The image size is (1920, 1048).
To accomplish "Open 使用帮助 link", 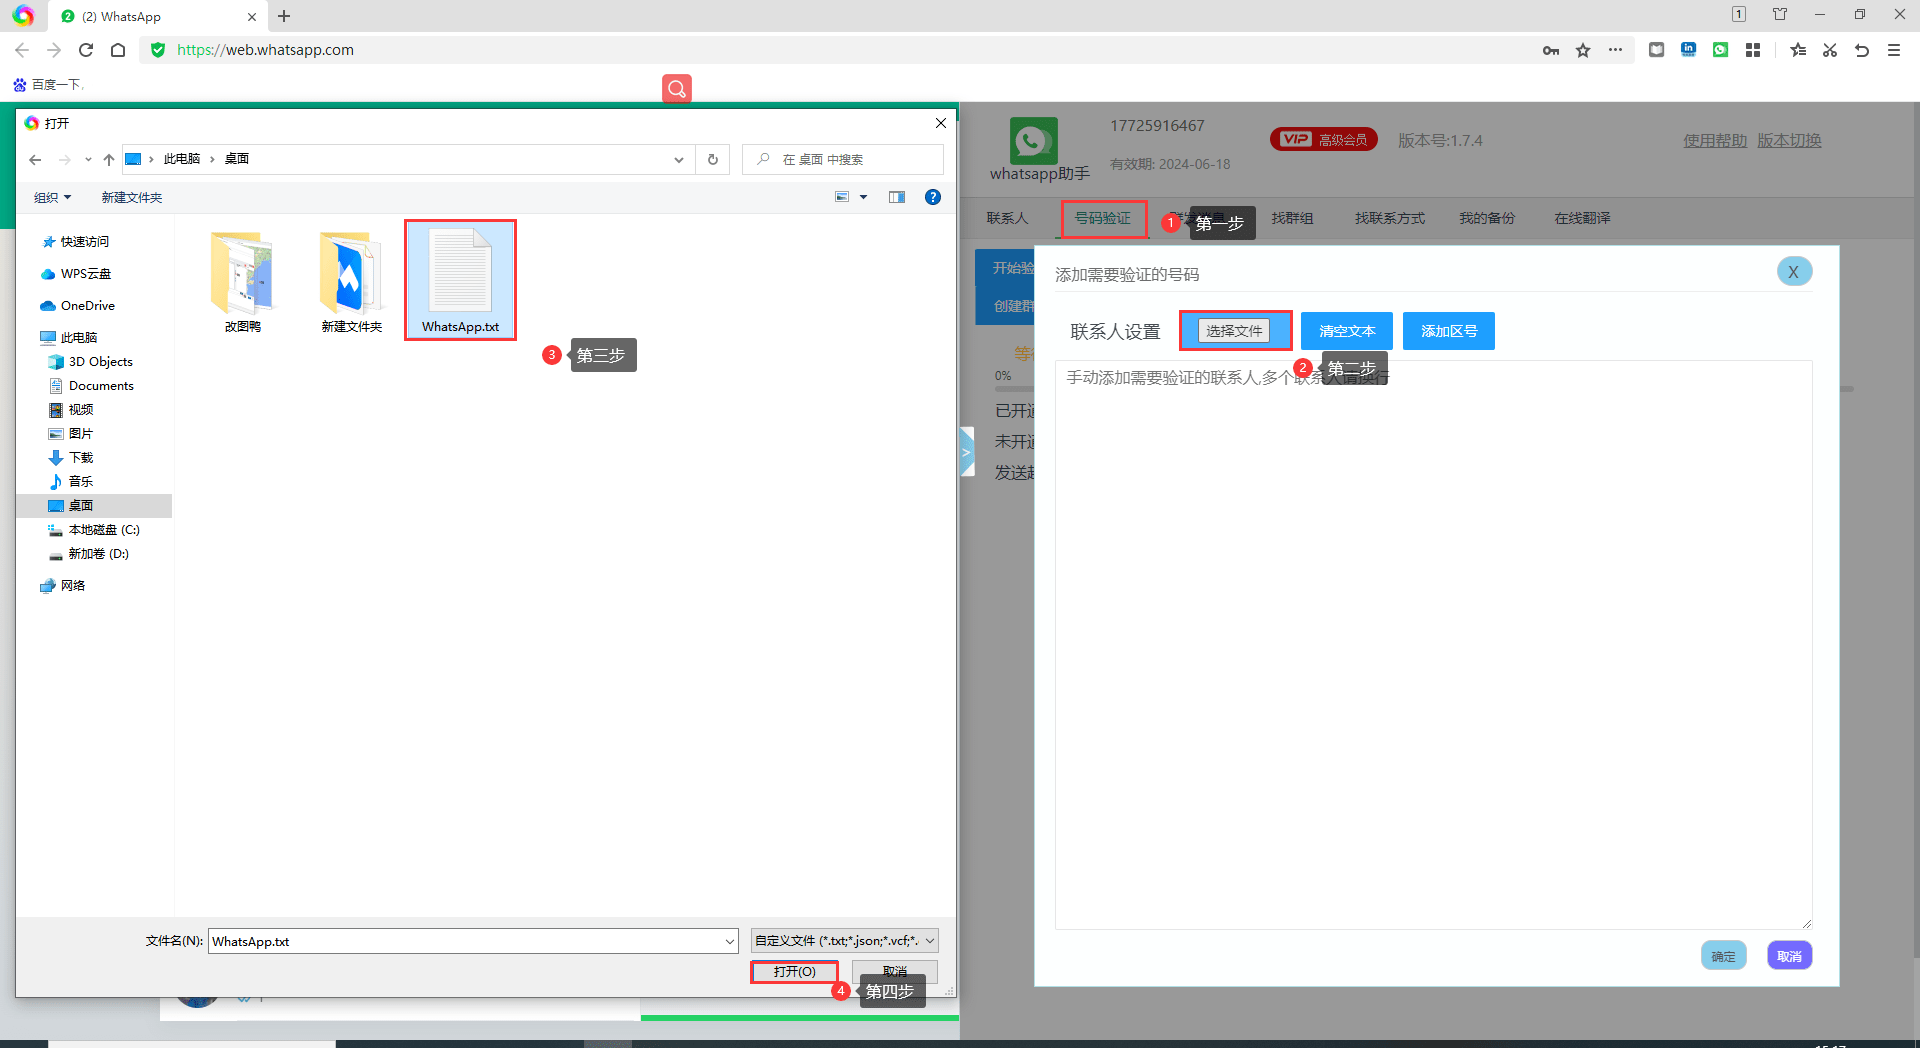I will click(x=1715, y=141).
